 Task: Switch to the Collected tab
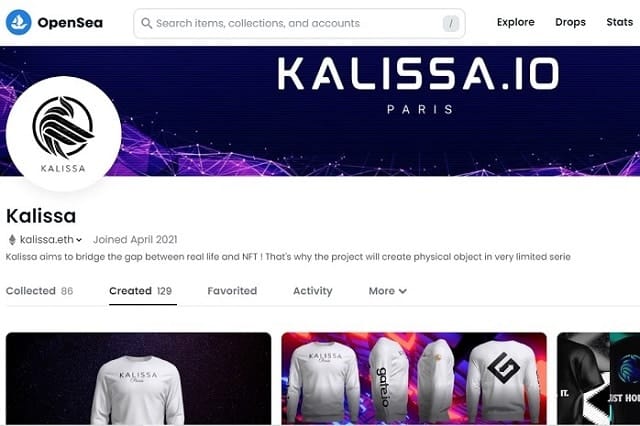tap(39, 291)
